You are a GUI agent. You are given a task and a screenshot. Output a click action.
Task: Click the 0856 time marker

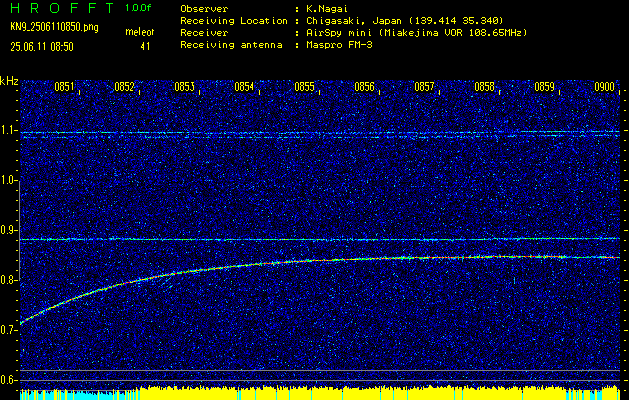pos(365,87)
